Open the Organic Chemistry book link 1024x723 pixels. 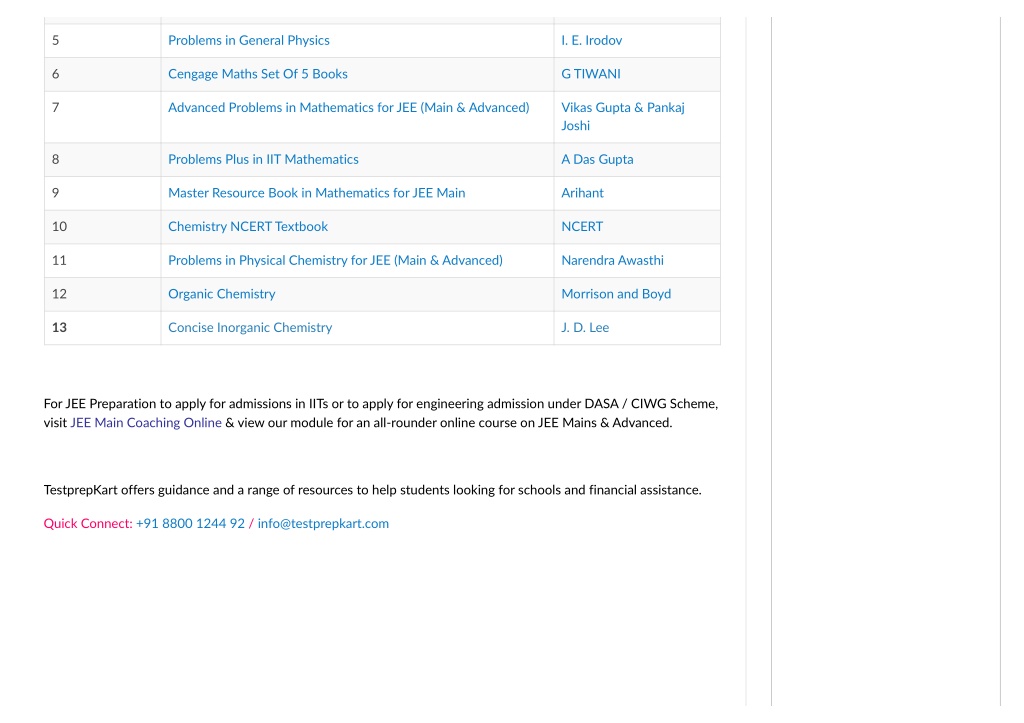click(x=222, y=294)
